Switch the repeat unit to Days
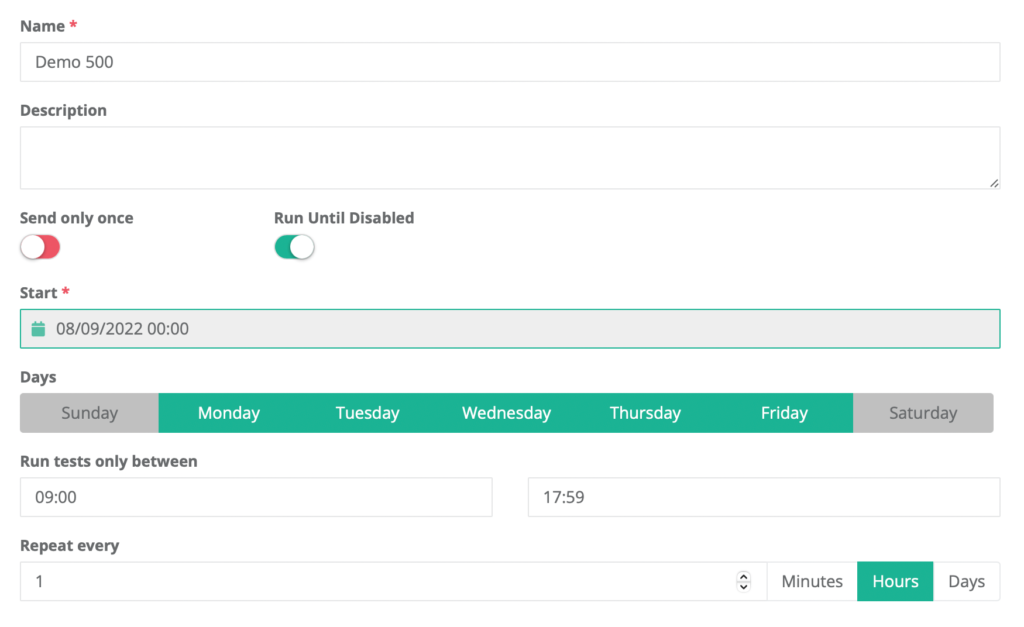 click(966, 581)
